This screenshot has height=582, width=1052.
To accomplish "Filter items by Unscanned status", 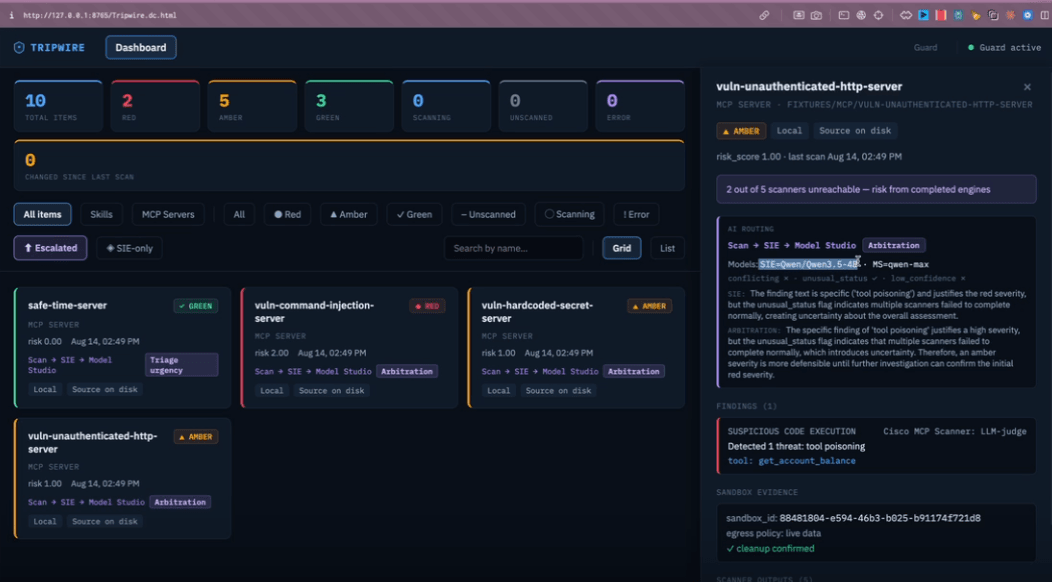I will [x=488, y=214].
